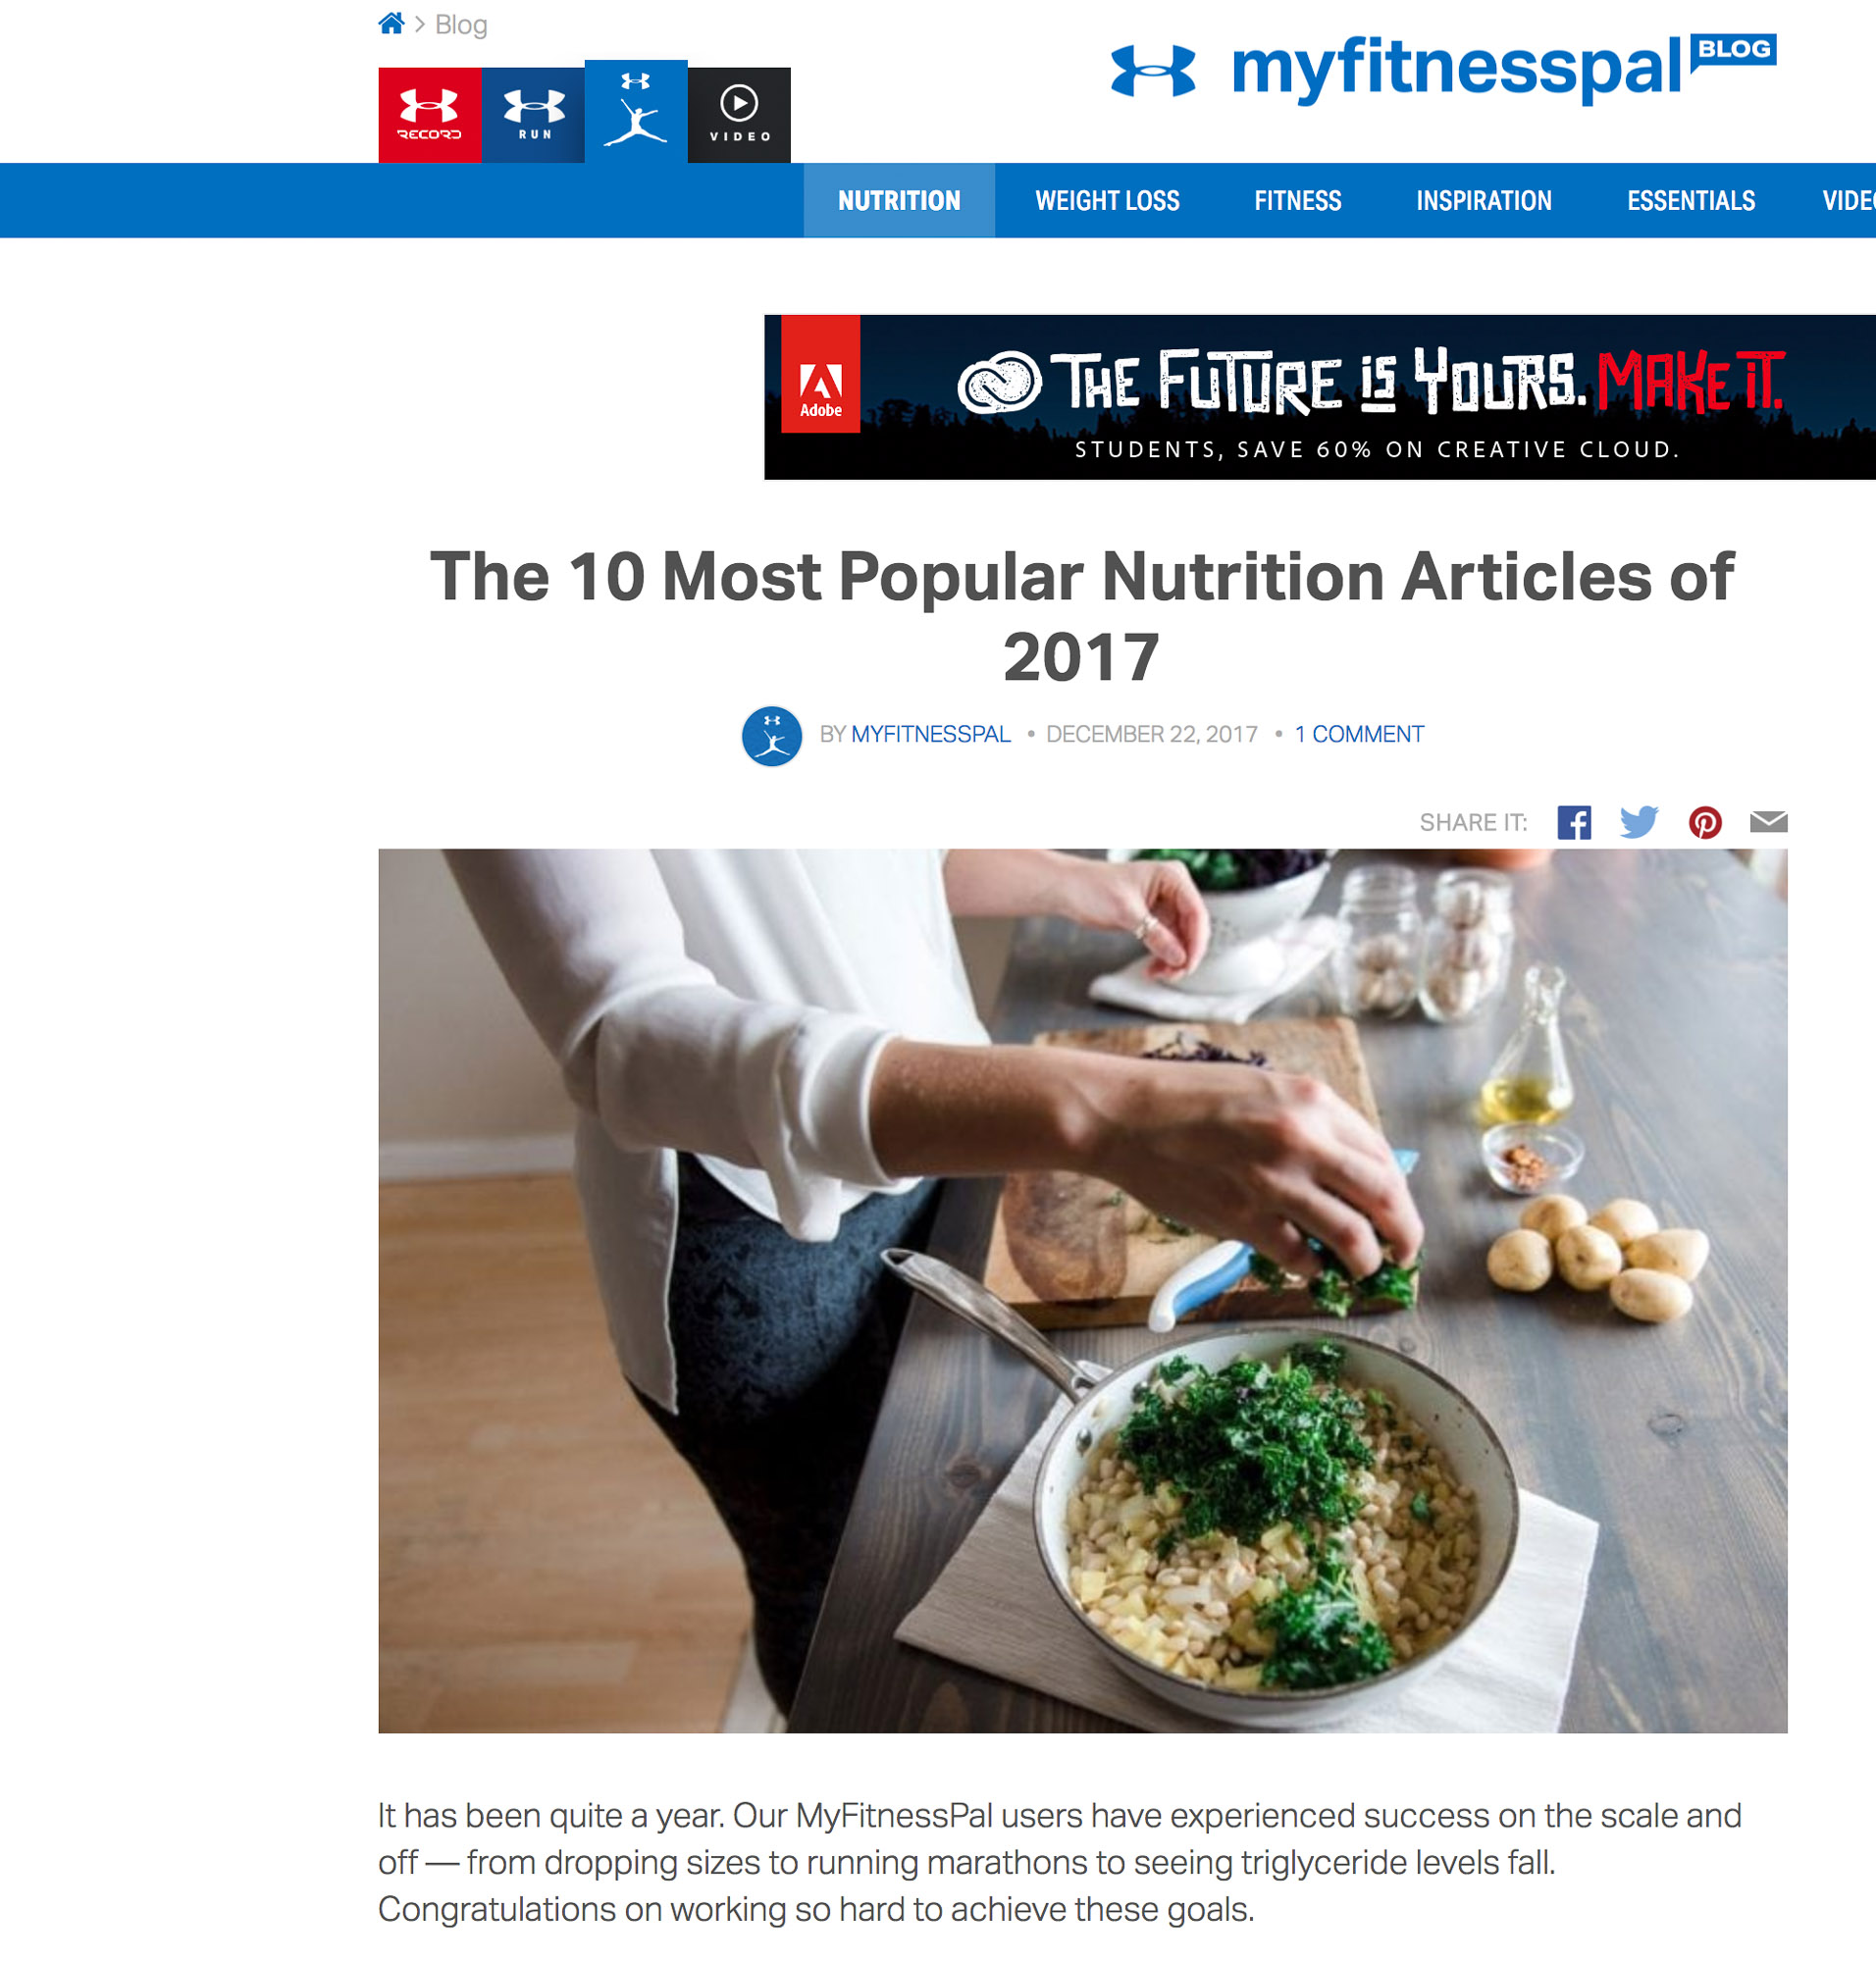The image size is (1876, 1962).
Task: Select the MyFitnessPal dancing figure icon
Action: point(636,111)
